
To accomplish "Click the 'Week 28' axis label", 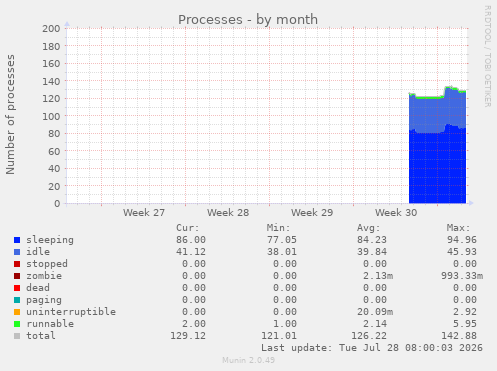I will tap(228, 213).
